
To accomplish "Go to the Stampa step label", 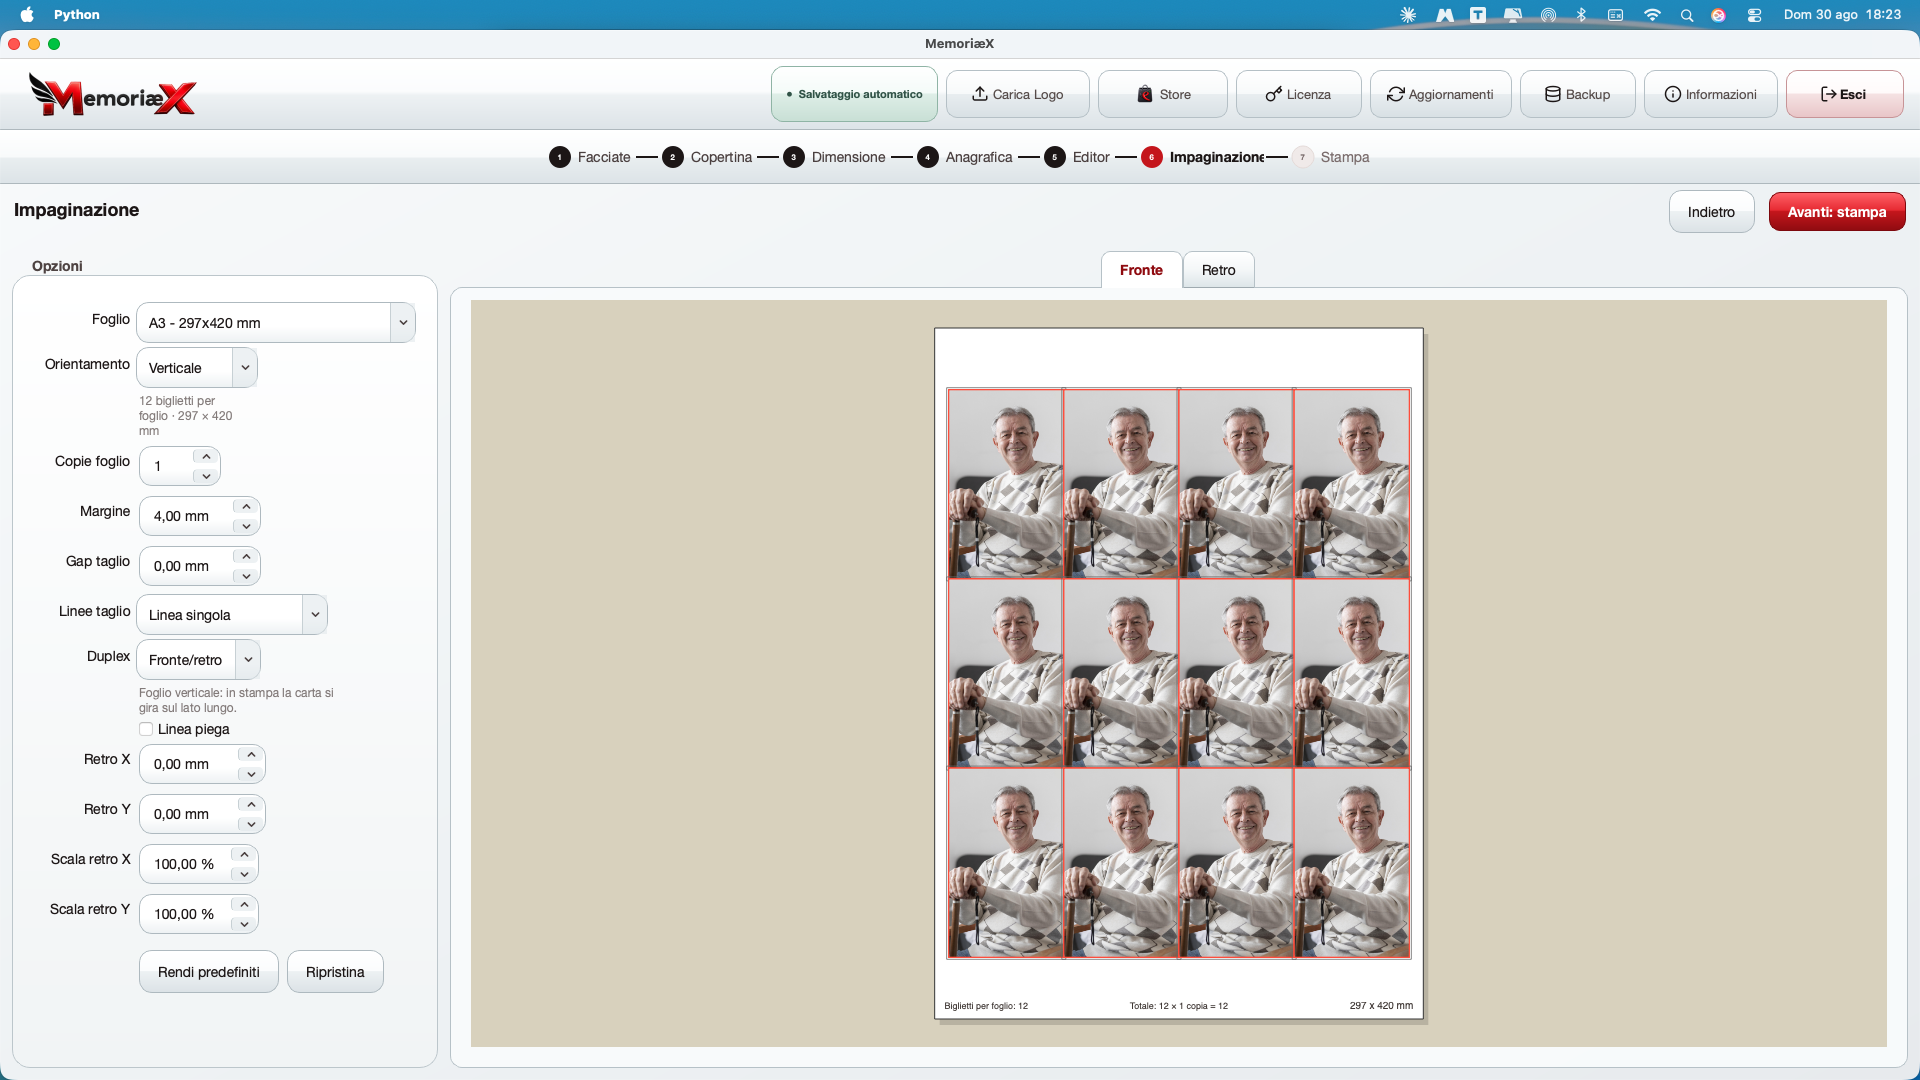I will click(1345, 157).
